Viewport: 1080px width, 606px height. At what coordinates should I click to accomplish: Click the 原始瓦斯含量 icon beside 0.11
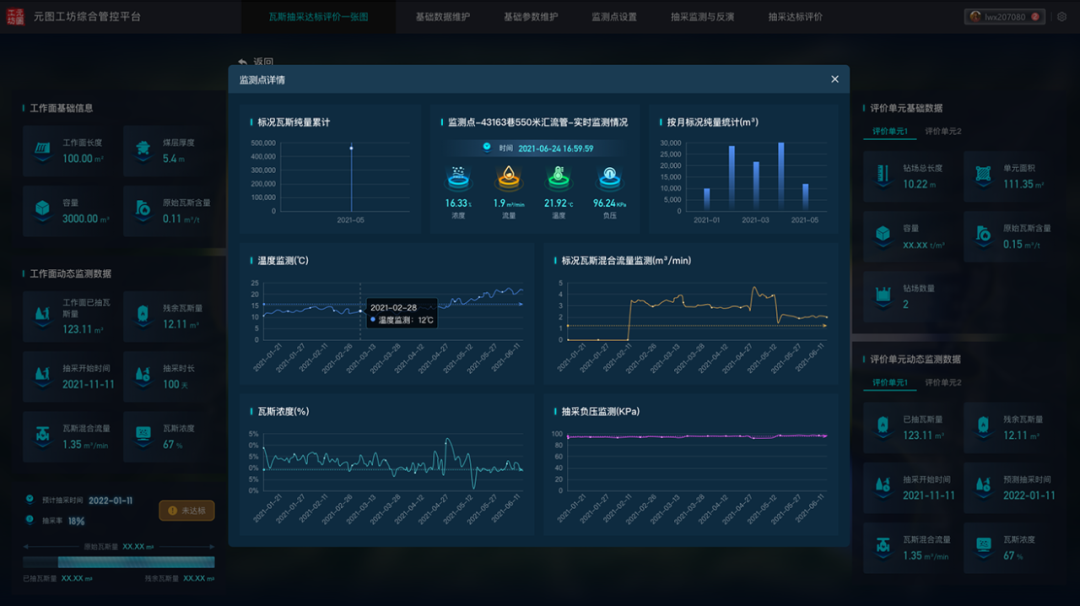coord(143,209)
